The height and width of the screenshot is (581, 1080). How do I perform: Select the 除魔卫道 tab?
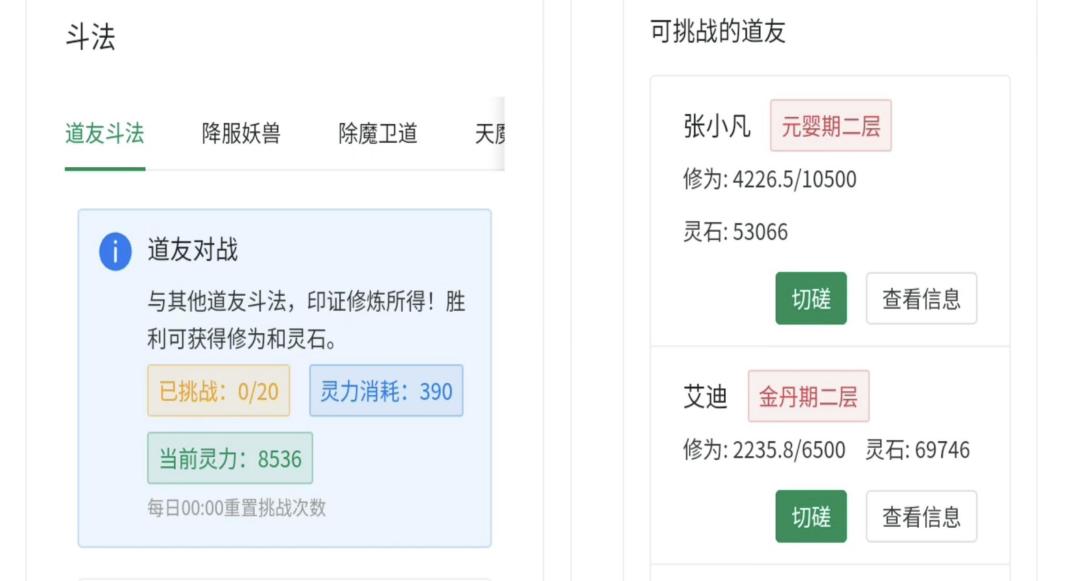pyautogui.click(x=378, y=134)
